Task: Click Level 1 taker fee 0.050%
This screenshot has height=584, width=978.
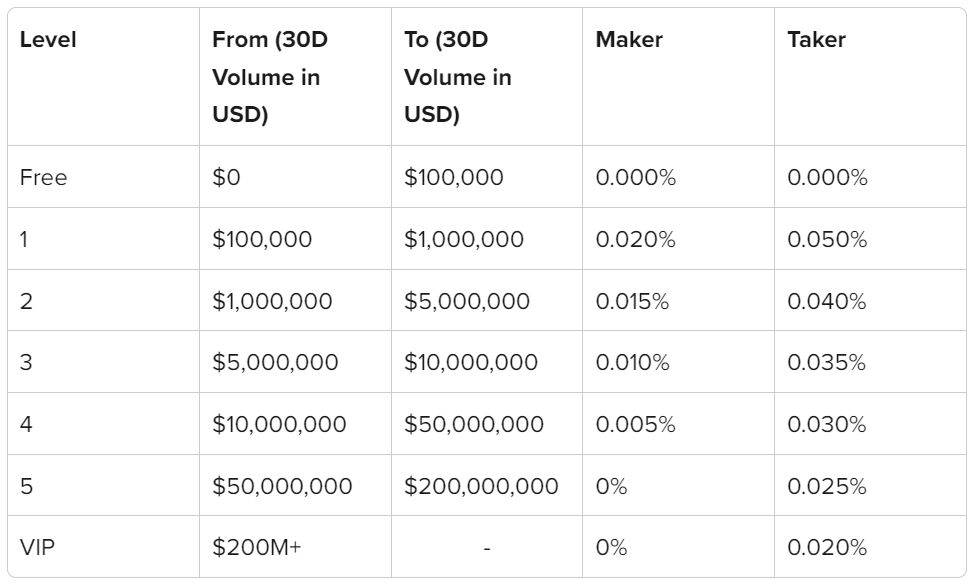Action: coord(827,239)
